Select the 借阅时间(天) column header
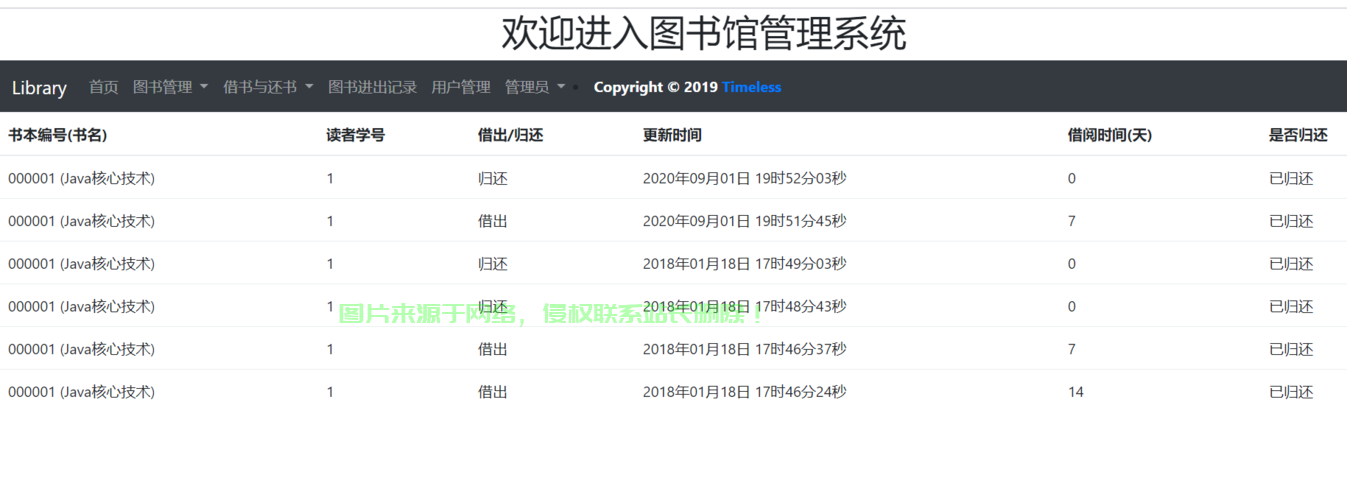 pos(1109,135)
